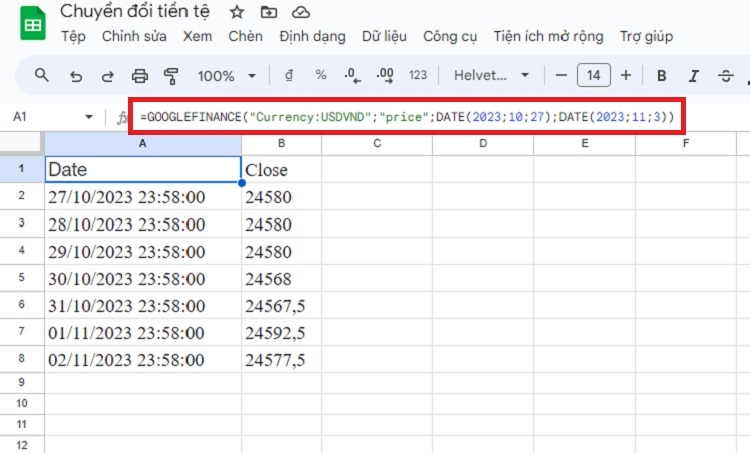The height and width of the screenshot is (453, 750).
Task: Open the Google Sheets home icon
Action: coord(33,23)
